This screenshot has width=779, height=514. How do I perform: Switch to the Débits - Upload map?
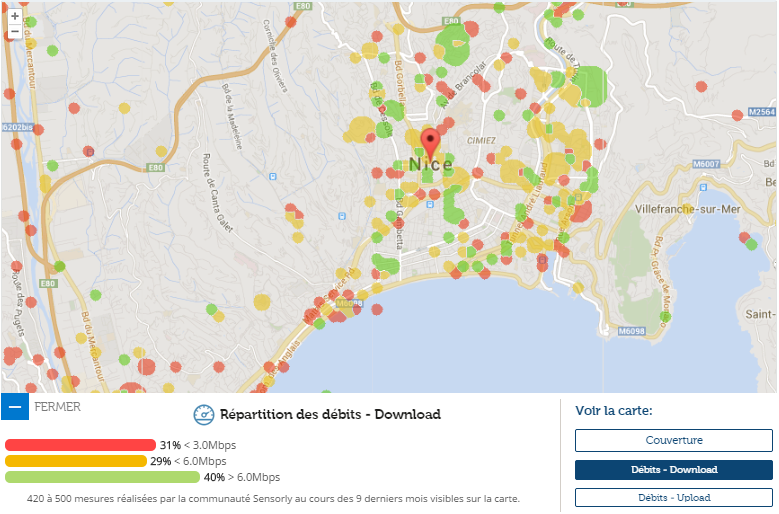pyautogui.click(x=673, y=497)
